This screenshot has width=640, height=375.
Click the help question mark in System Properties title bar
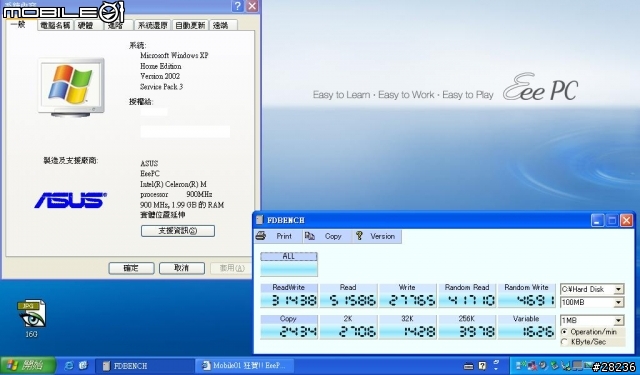[x=238, y=6]
